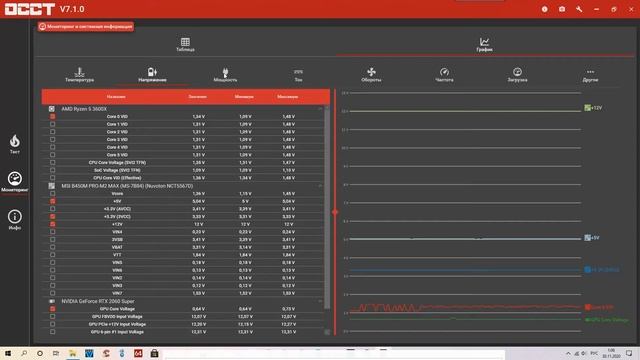
Task: Collapse the MSI B450M PRO-M2 MAX group arrow
Action: pyautogui.click(x=320, y=186)
